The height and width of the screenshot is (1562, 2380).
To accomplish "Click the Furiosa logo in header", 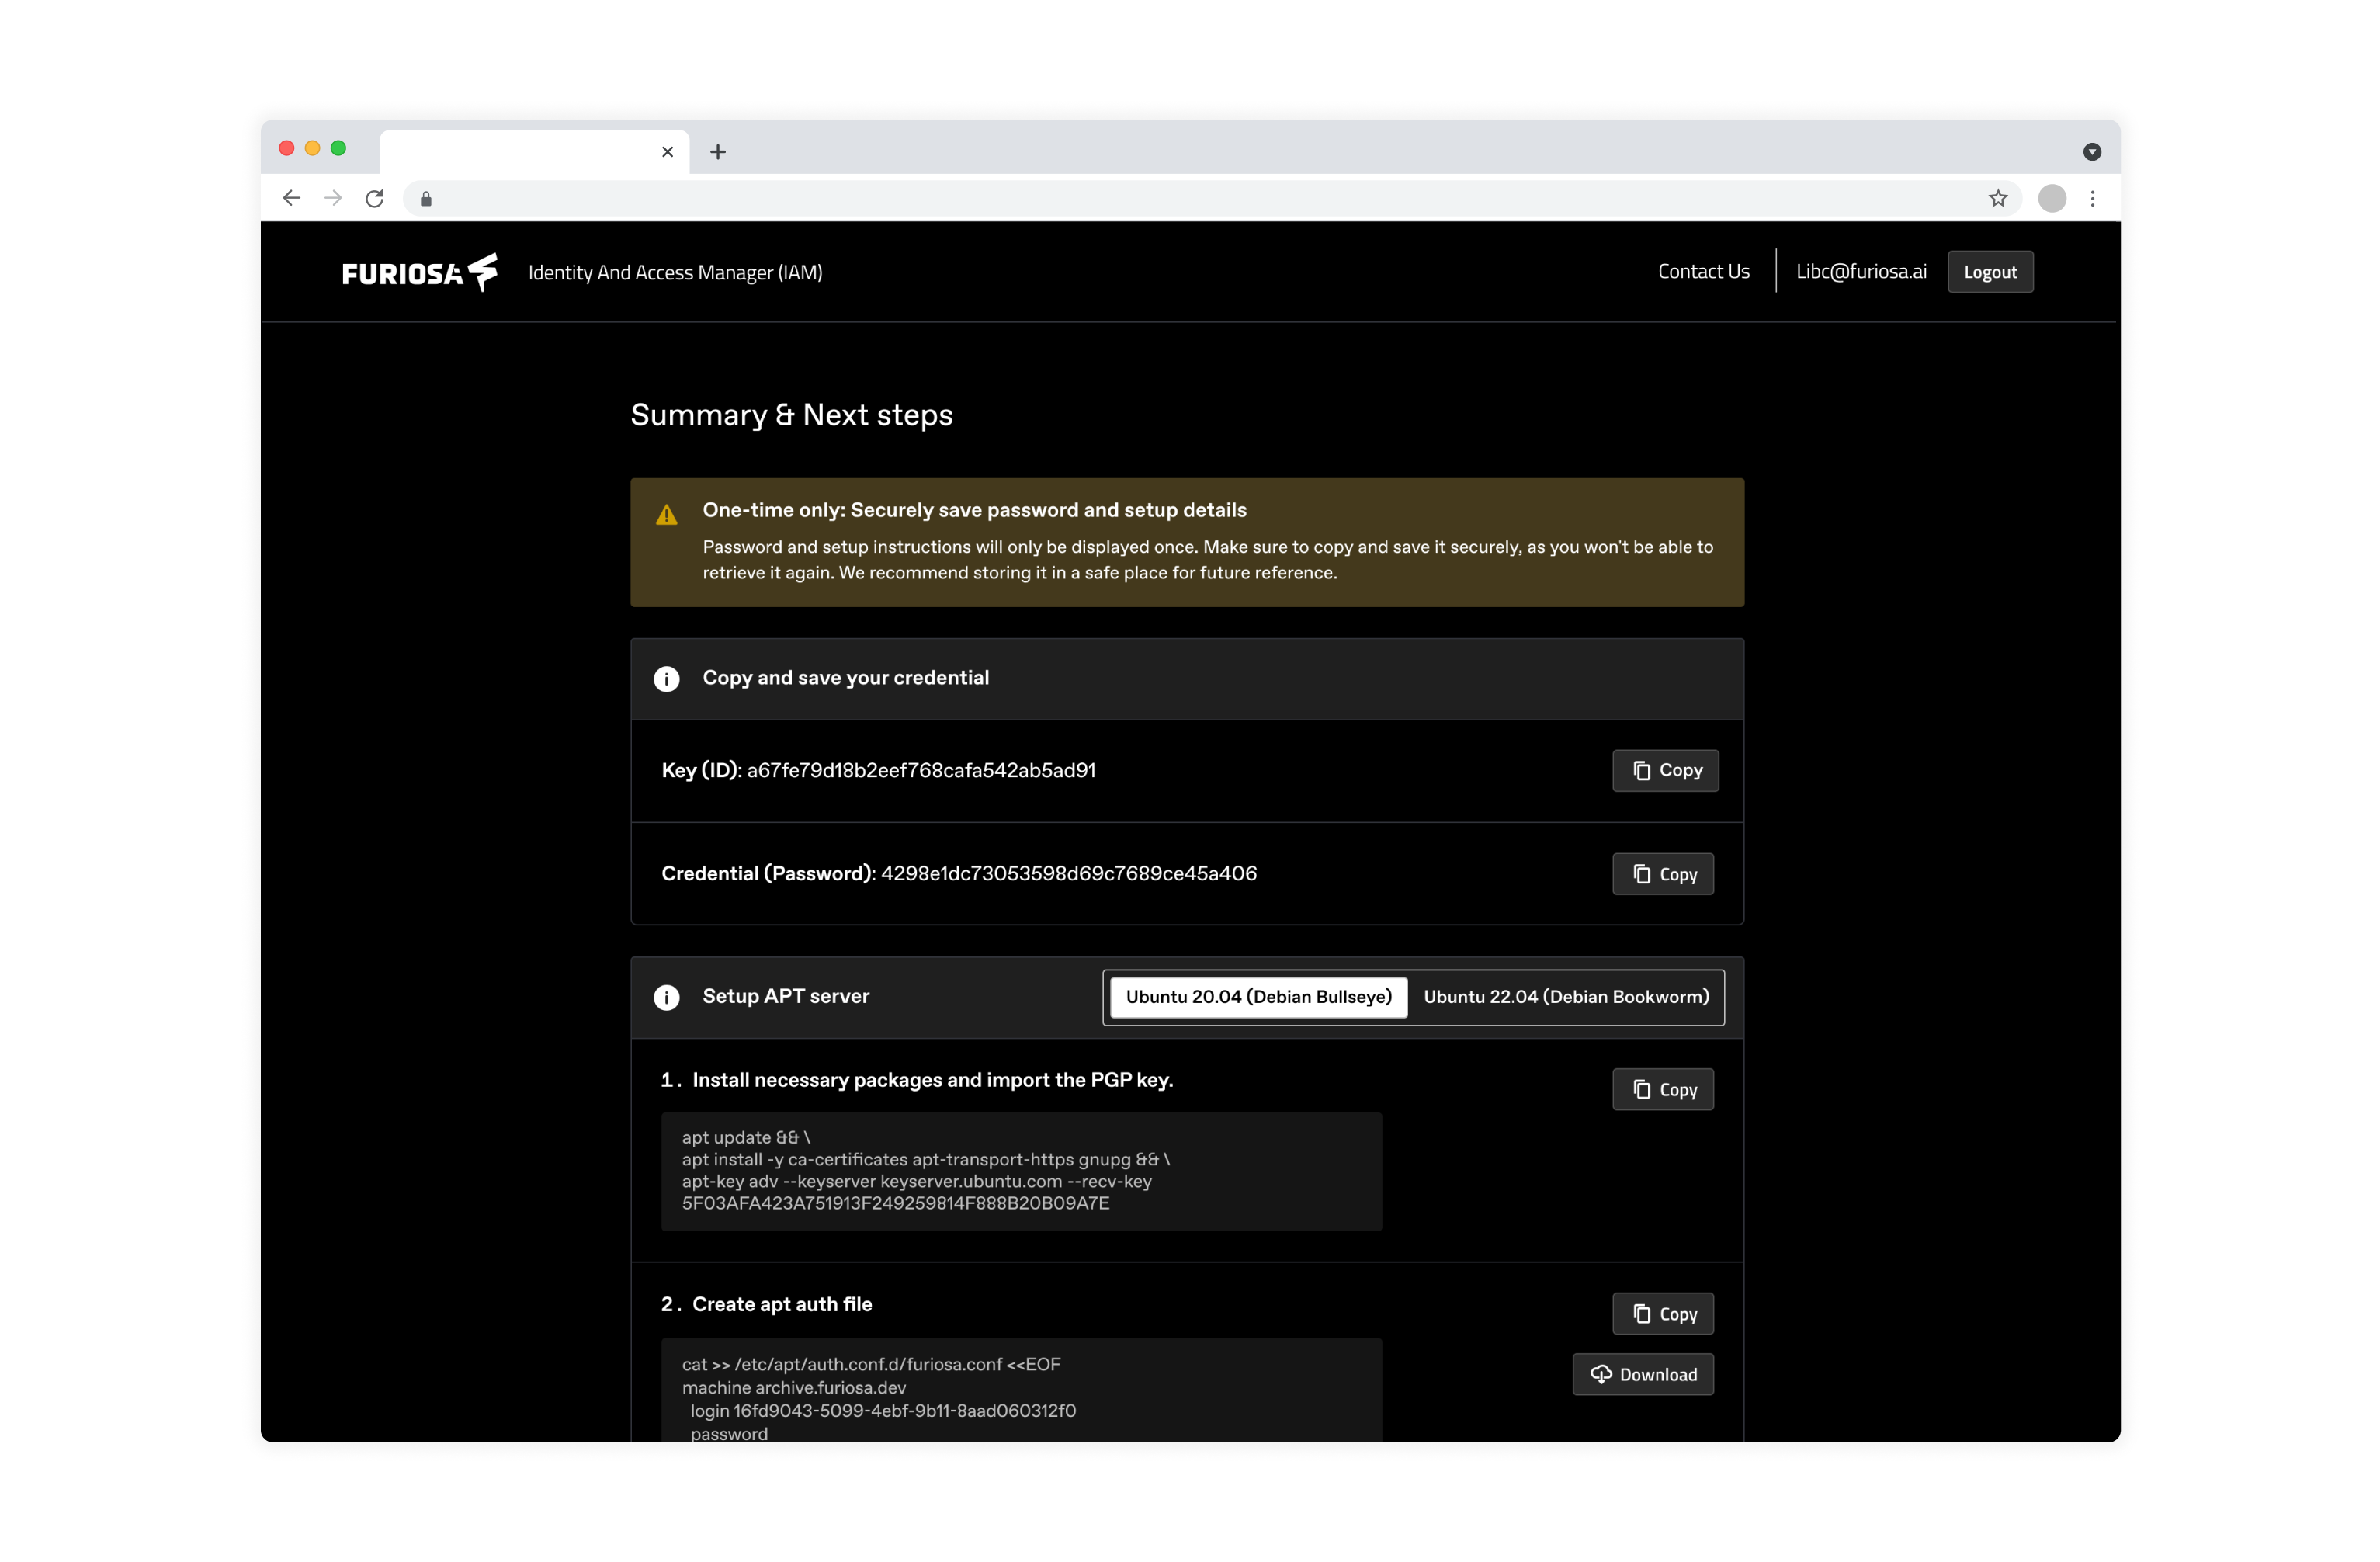I will [419, 272].
